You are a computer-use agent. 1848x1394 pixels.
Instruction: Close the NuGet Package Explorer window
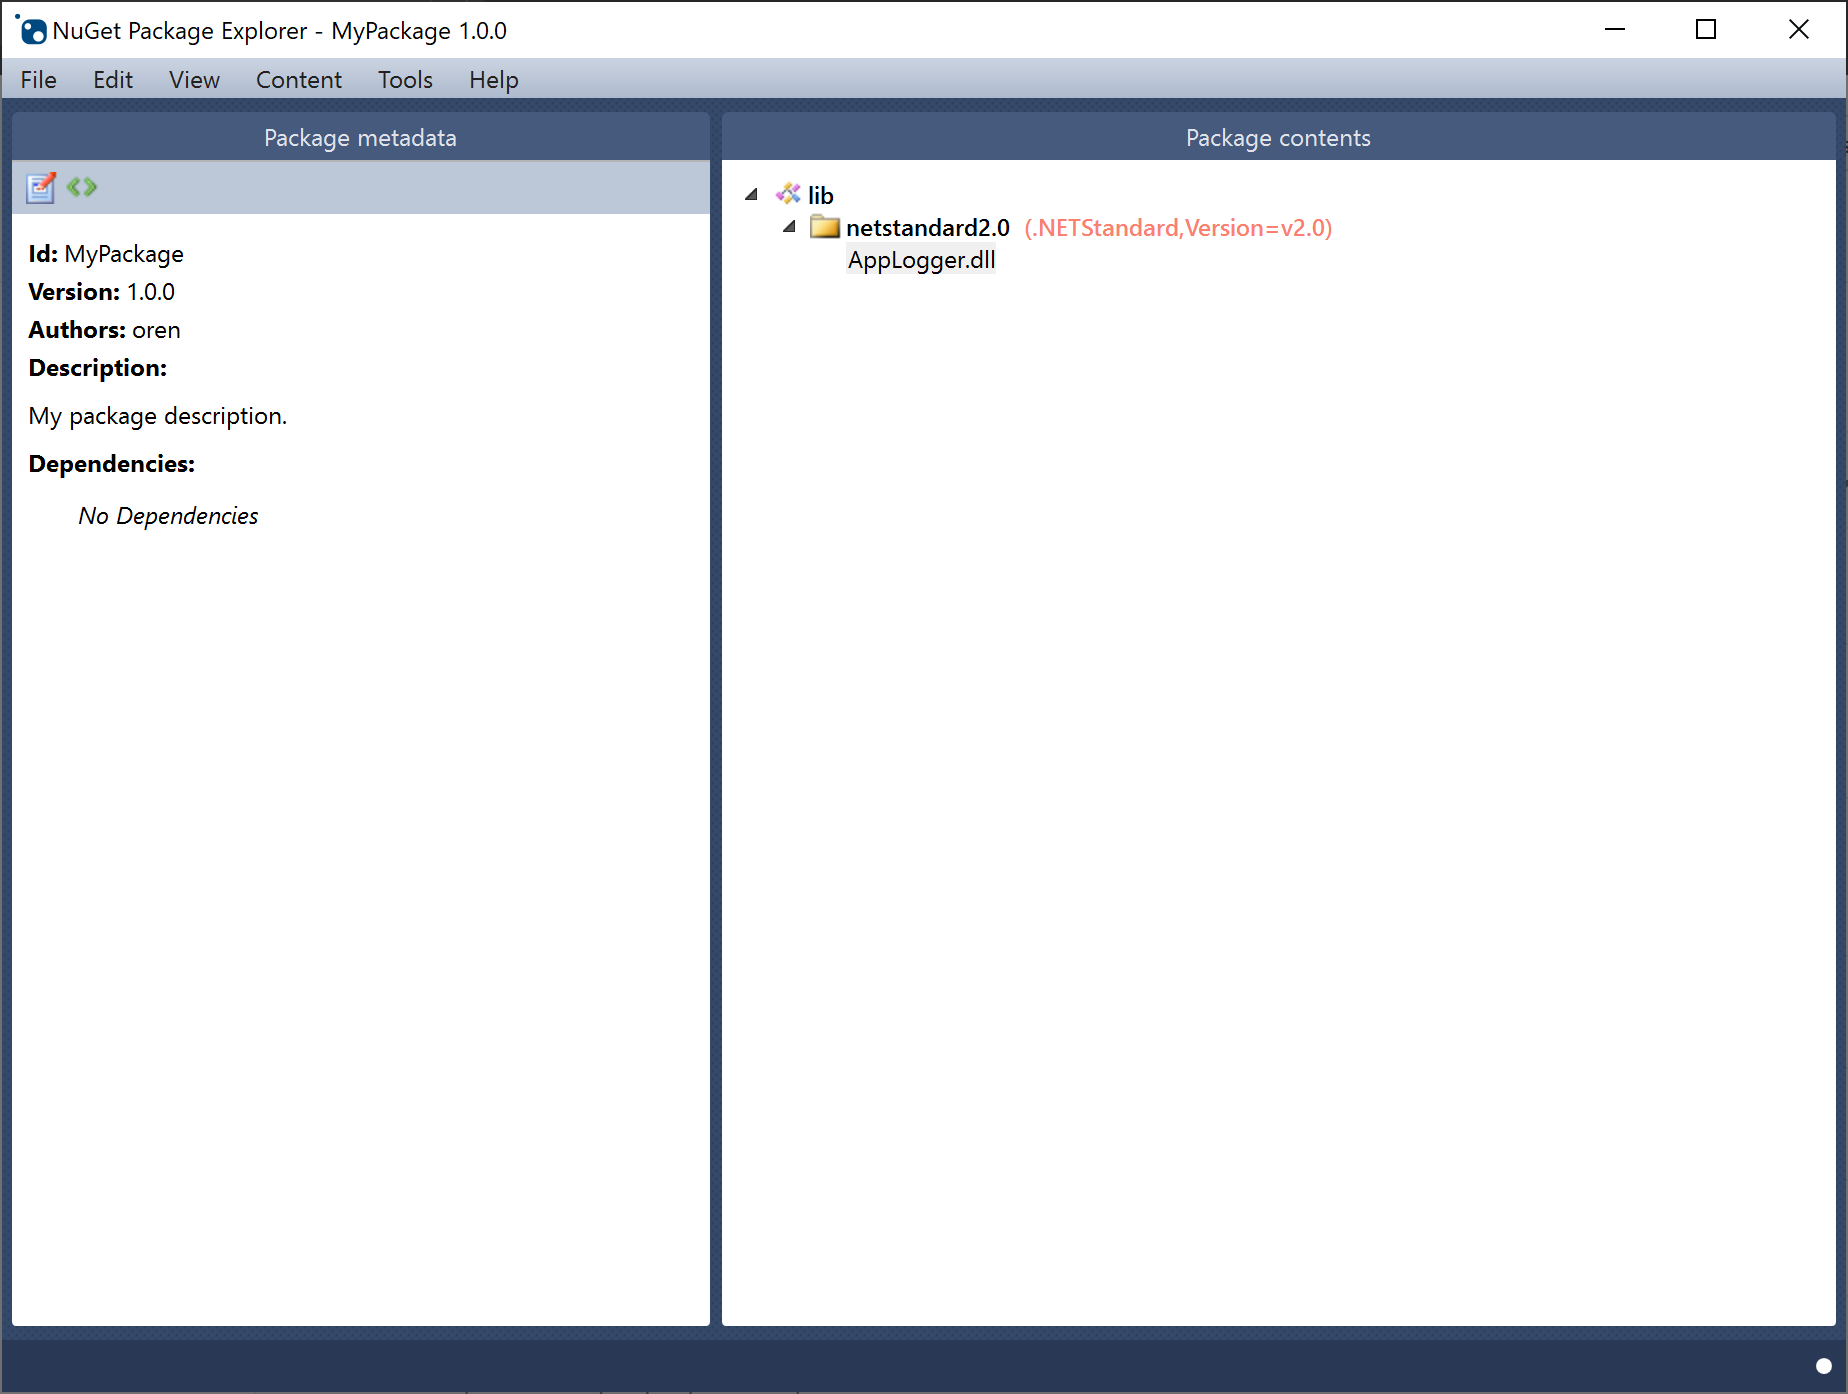(x=1798, y=30)
